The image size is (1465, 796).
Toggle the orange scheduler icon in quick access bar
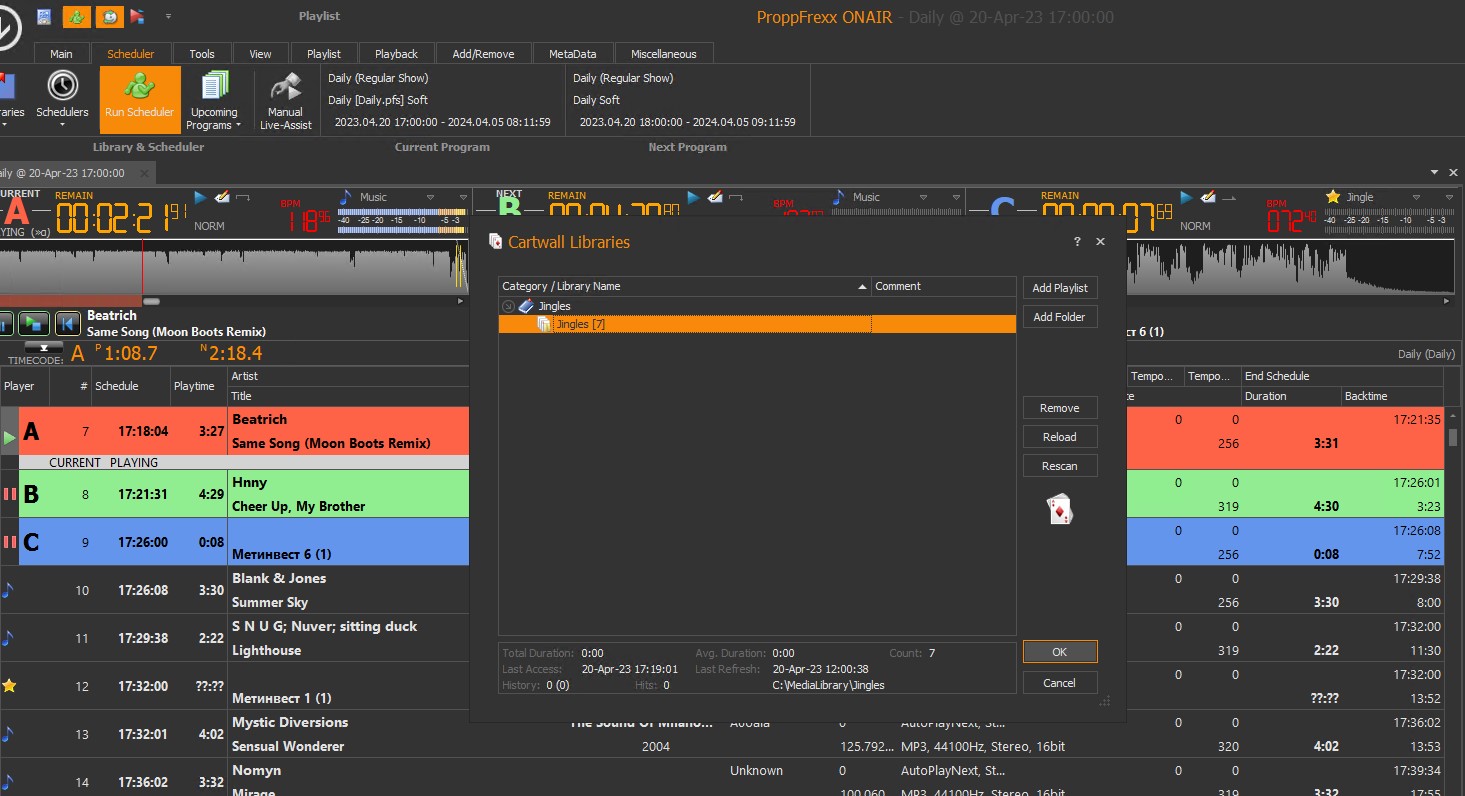tap(76, 17)
